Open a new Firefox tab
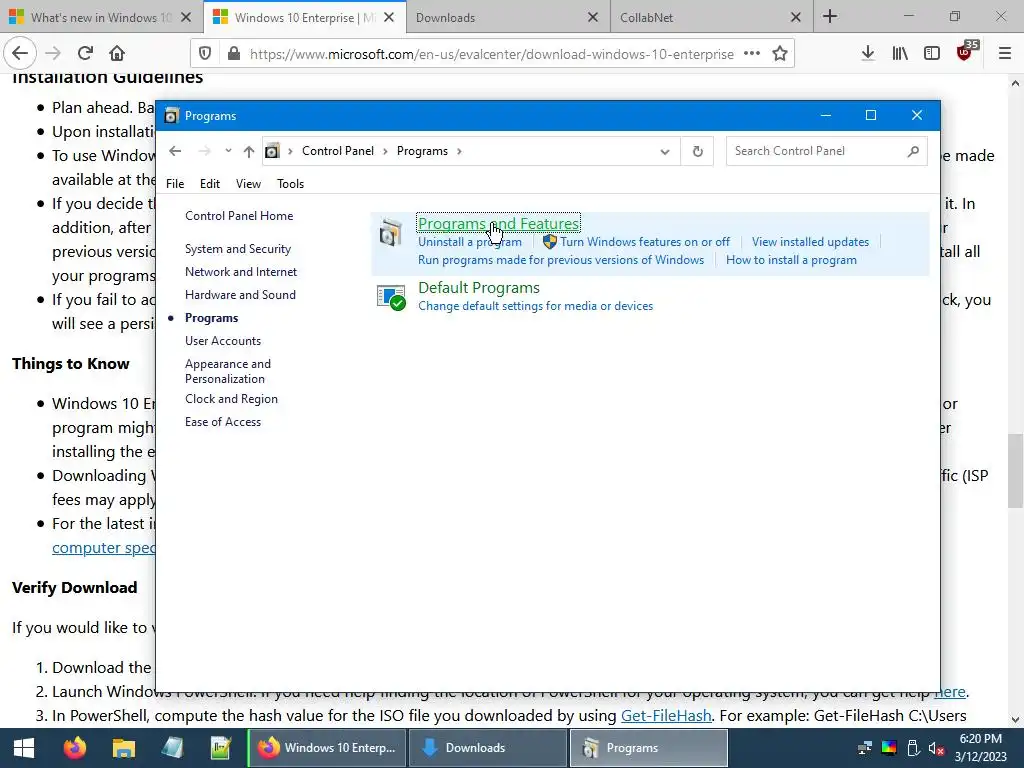The image size is (1024, 768). pyautogui.click(x=830, y=16)
